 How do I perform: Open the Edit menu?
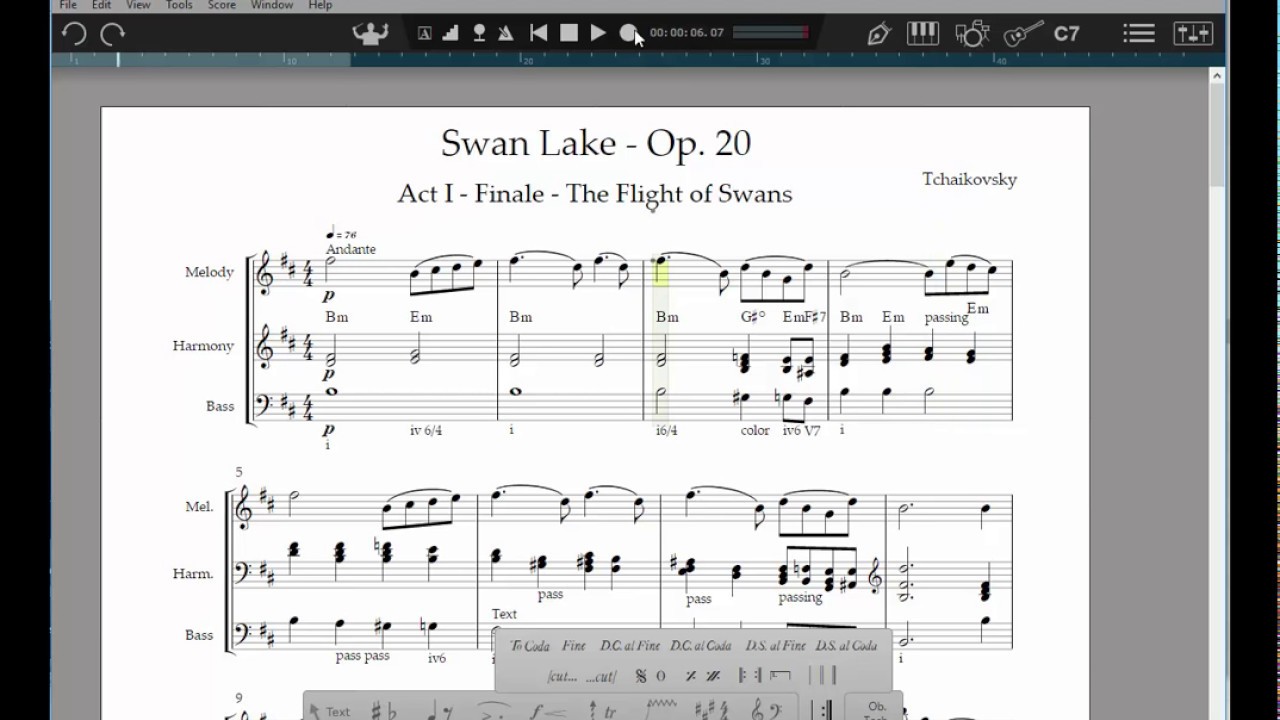tap(101, 5)
